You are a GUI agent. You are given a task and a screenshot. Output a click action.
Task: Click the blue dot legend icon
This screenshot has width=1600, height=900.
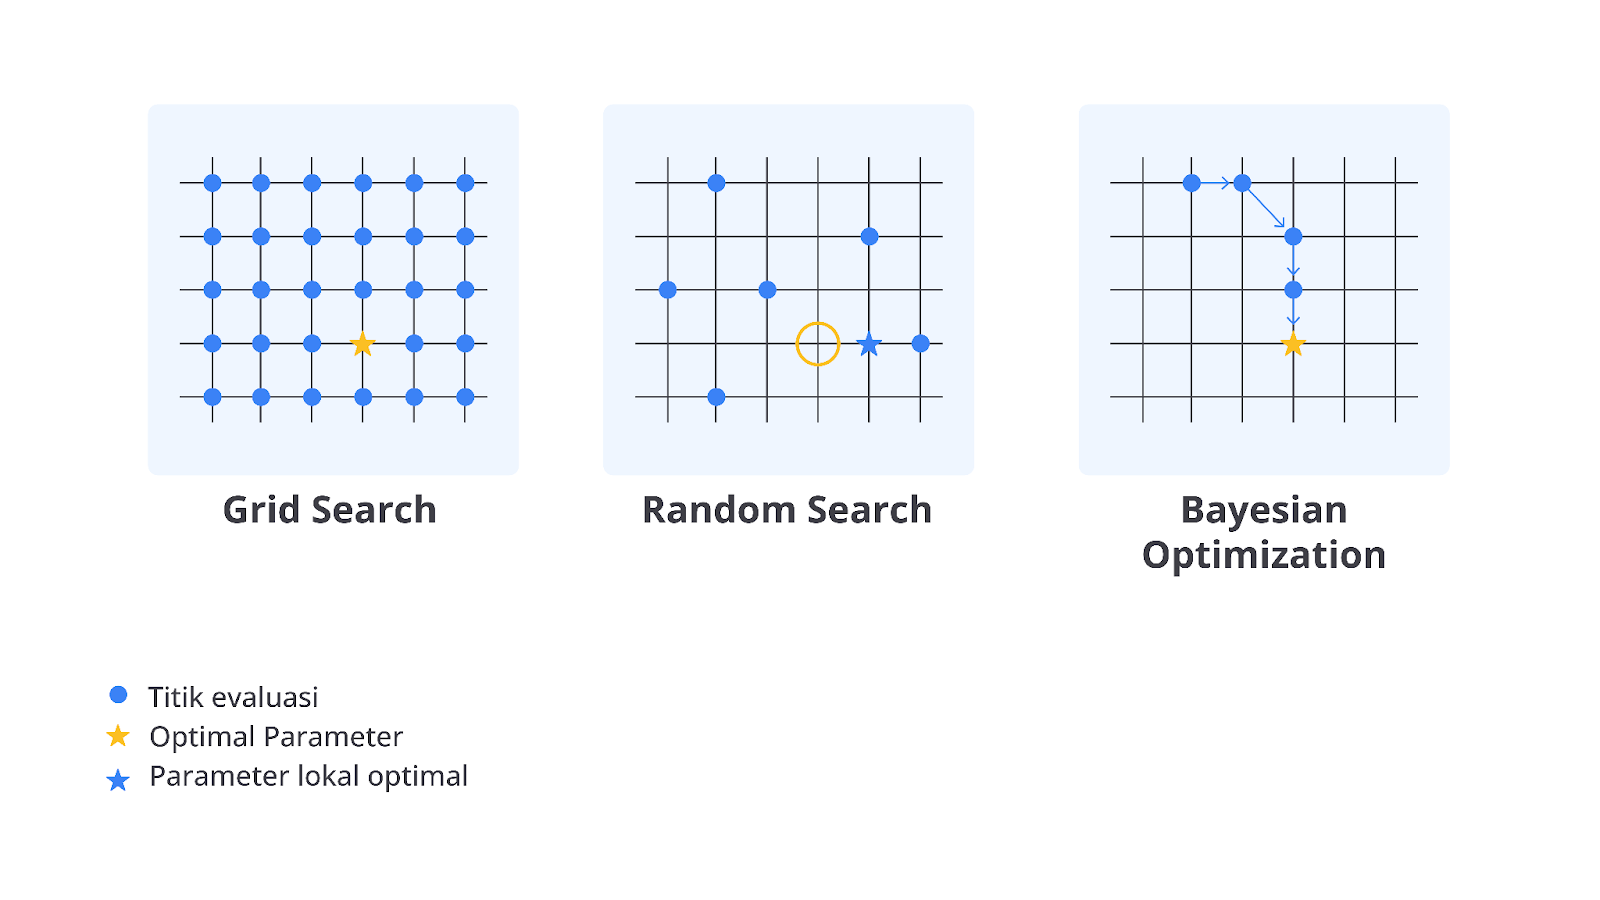[118, 694]
